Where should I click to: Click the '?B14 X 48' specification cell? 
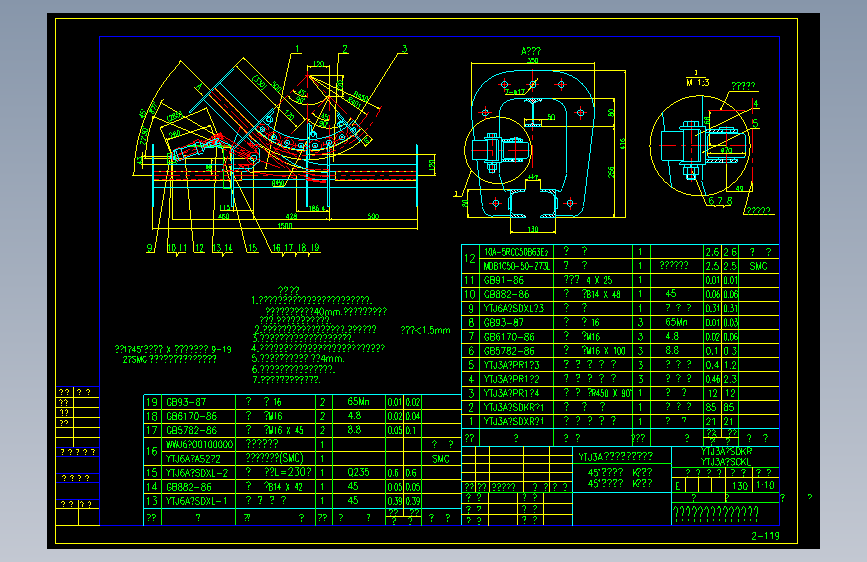pyautogui.click(x=600, y=294)
